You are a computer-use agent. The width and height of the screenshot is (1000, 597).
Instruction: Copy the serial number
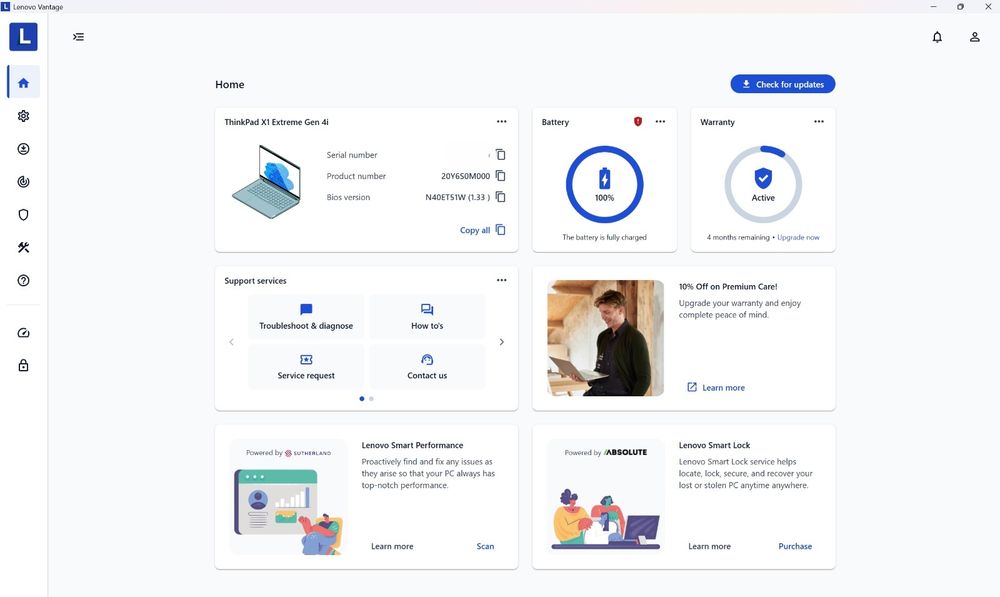click(501, 154)
